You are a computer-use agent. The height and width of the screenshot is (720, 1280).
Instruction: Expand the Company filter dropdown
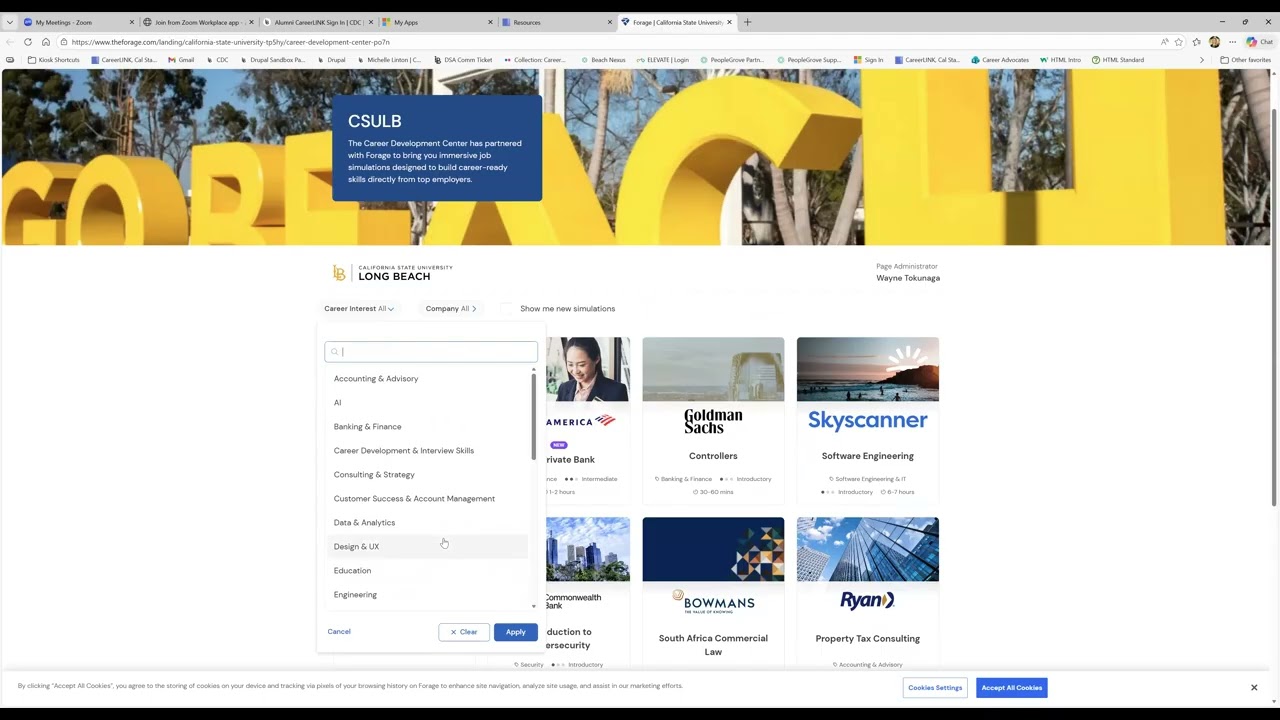(451, 309)
